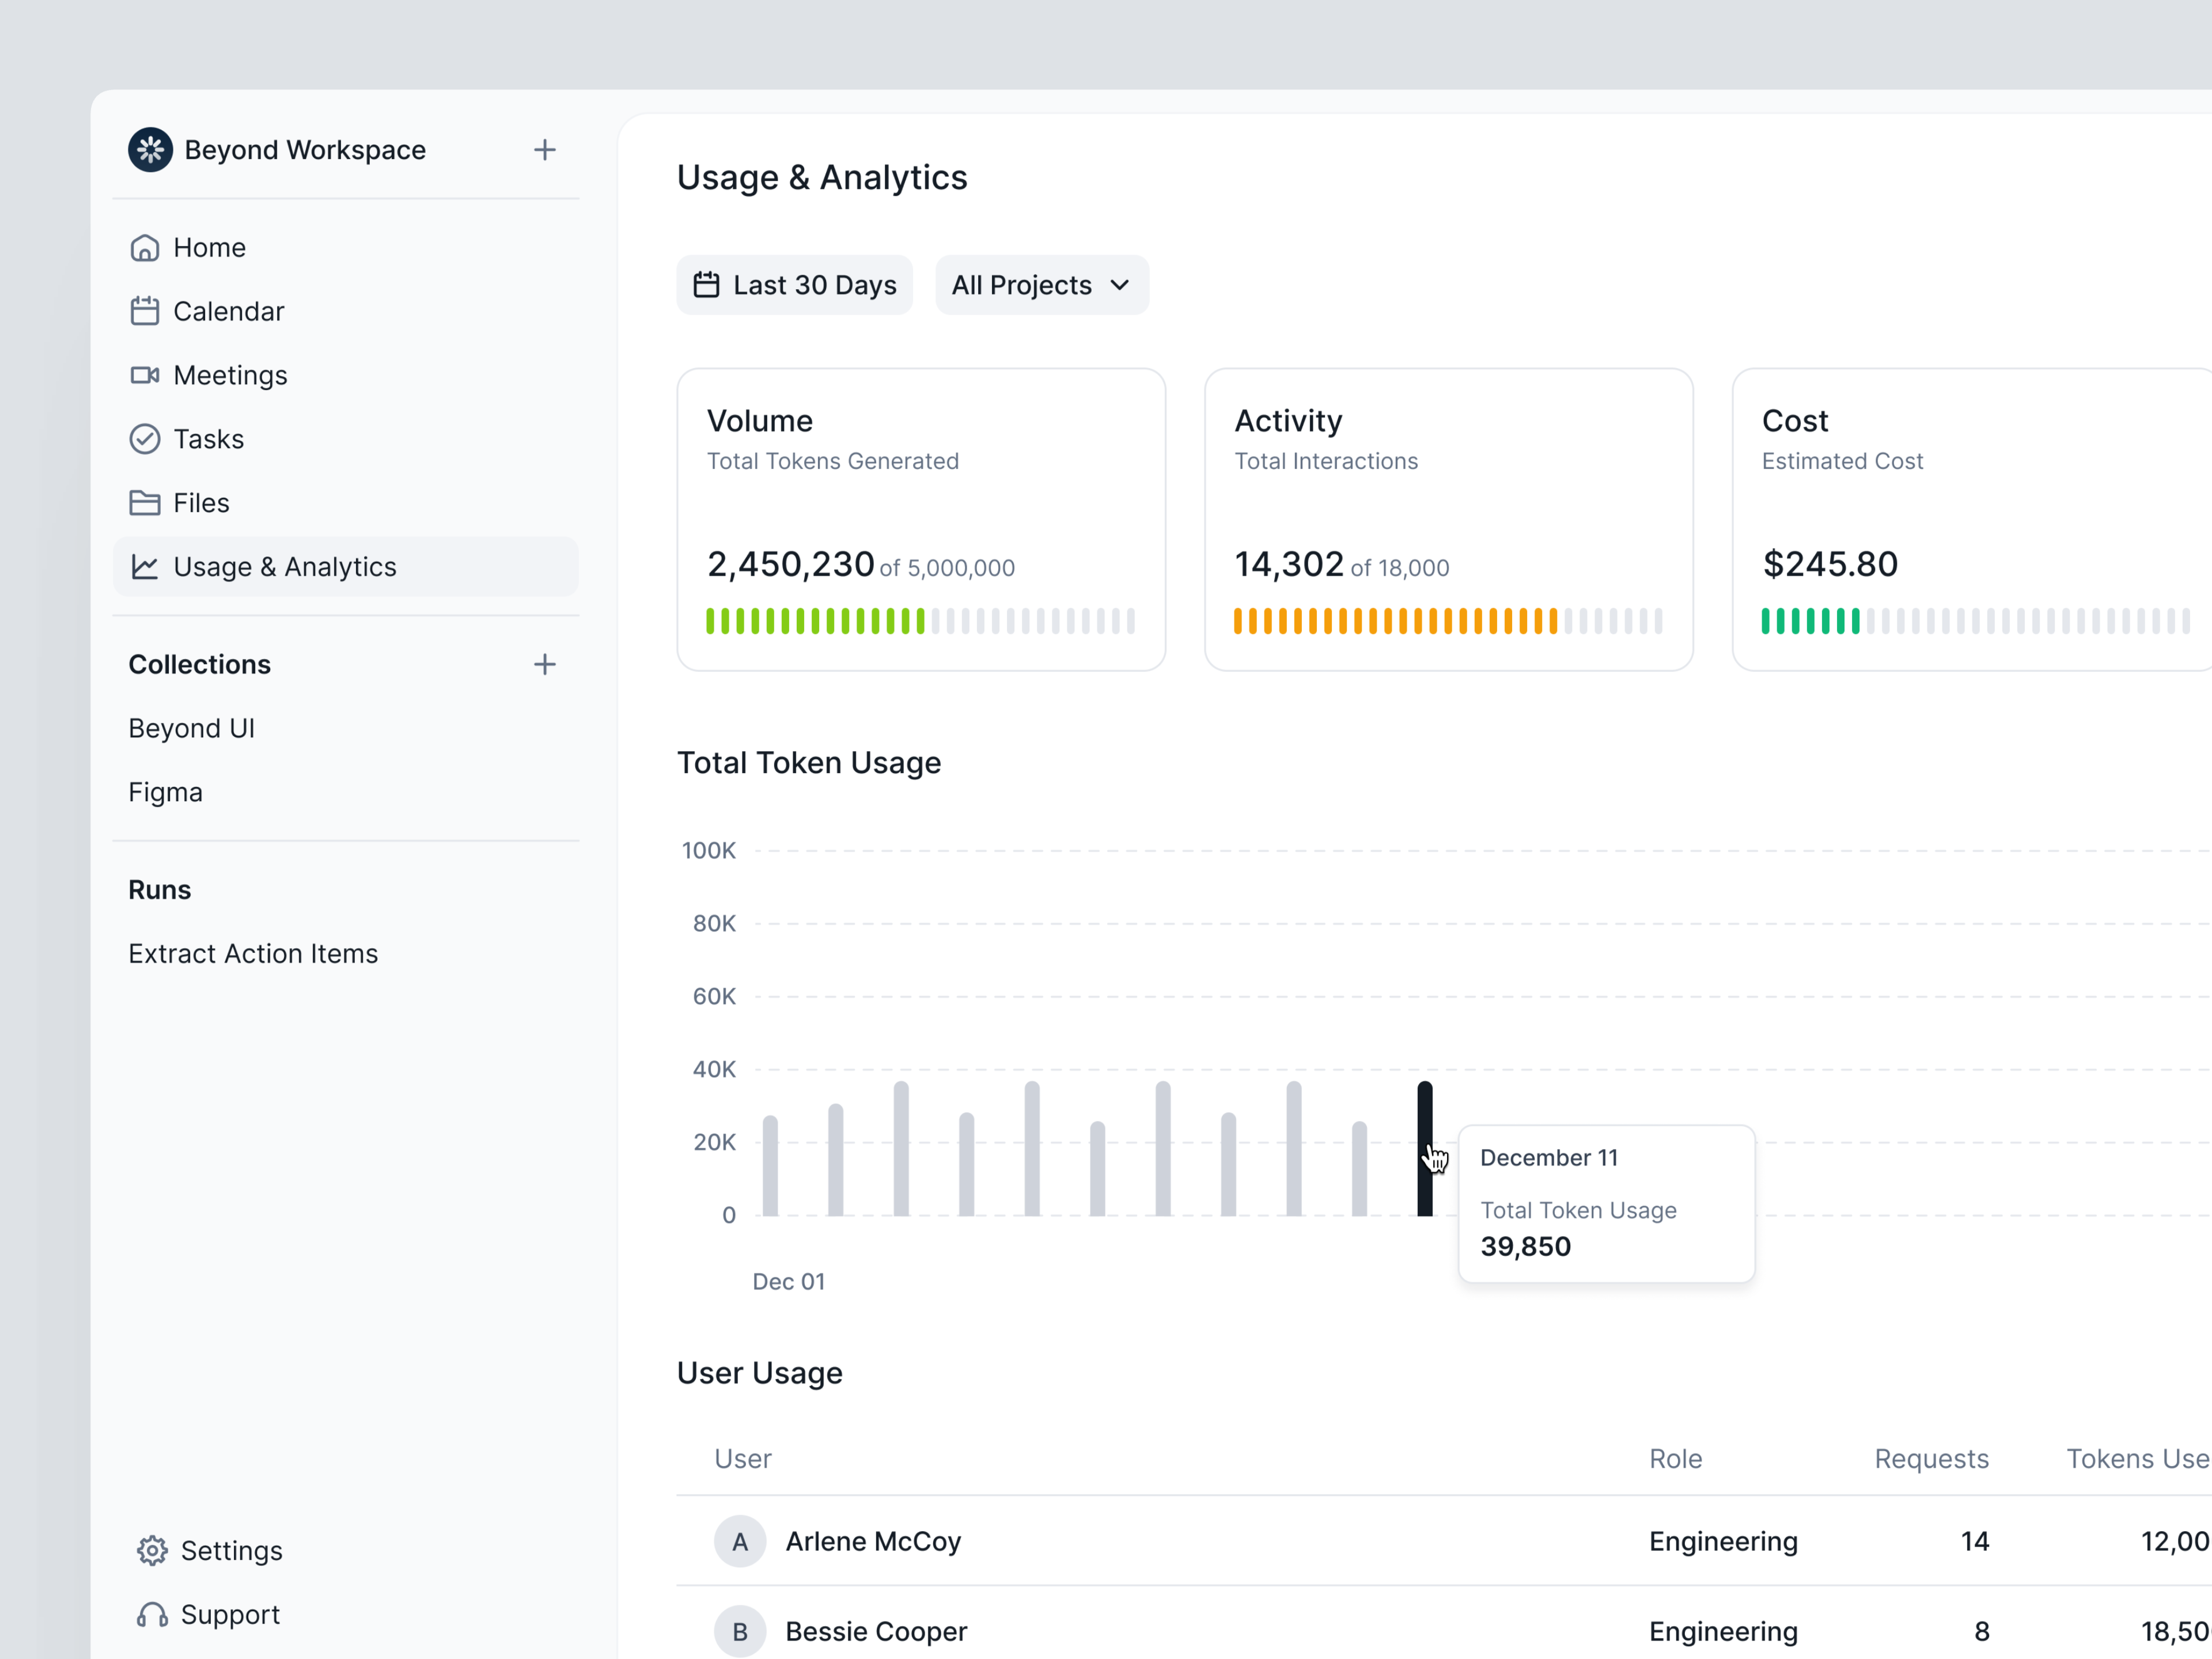Open the Files folder icon

tap(146, 503)
